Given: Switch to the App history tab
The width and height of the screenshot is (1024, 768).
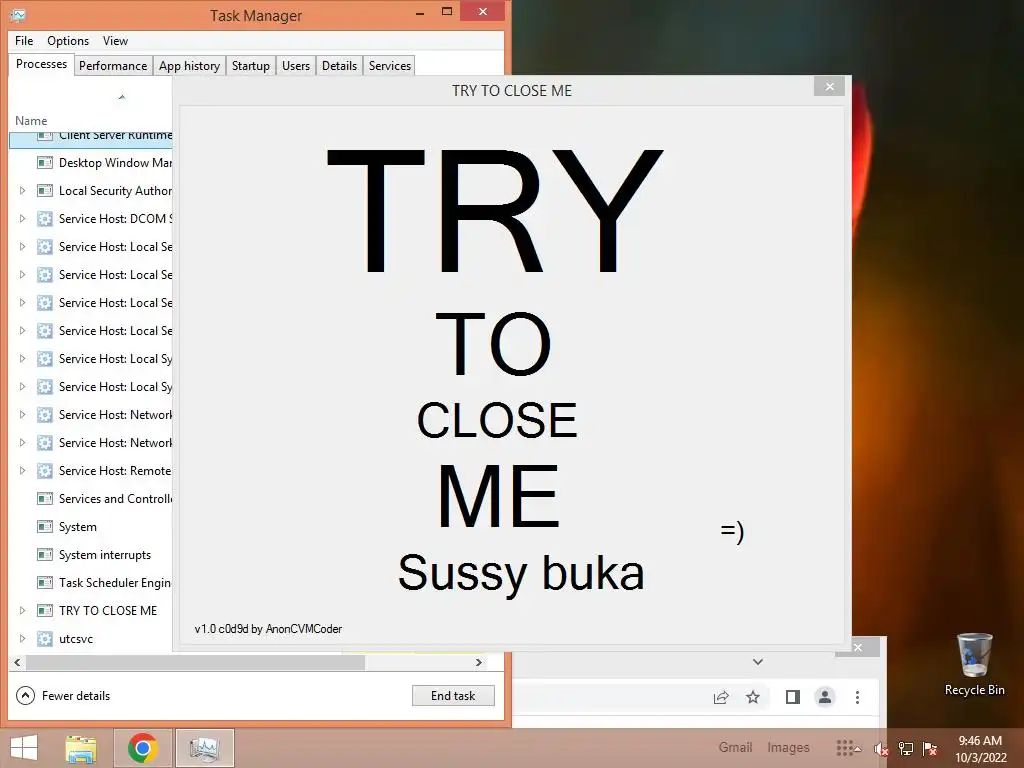Looking at the screenshot, I should (189, 66).
